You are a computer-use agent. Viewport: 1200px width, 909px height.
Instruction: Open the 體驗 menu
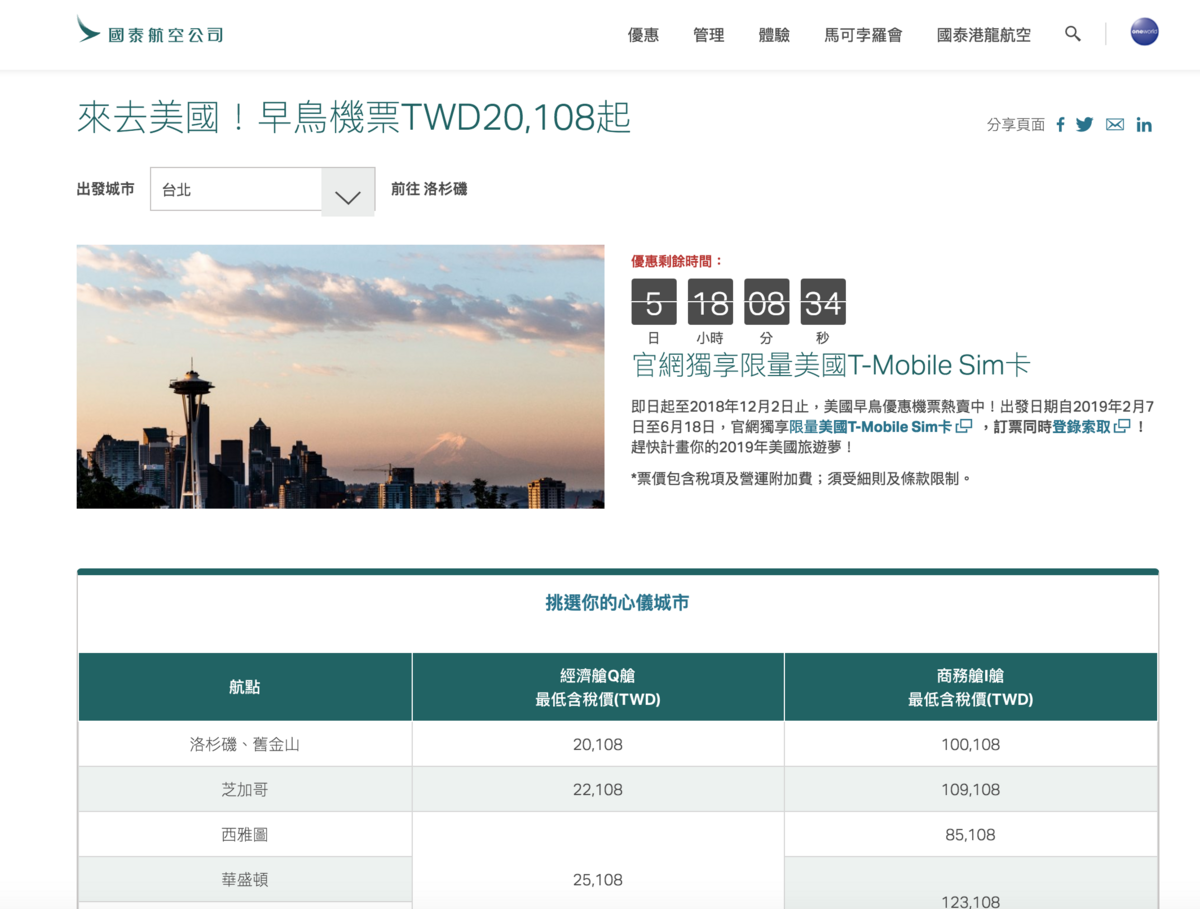click(775, 35)
